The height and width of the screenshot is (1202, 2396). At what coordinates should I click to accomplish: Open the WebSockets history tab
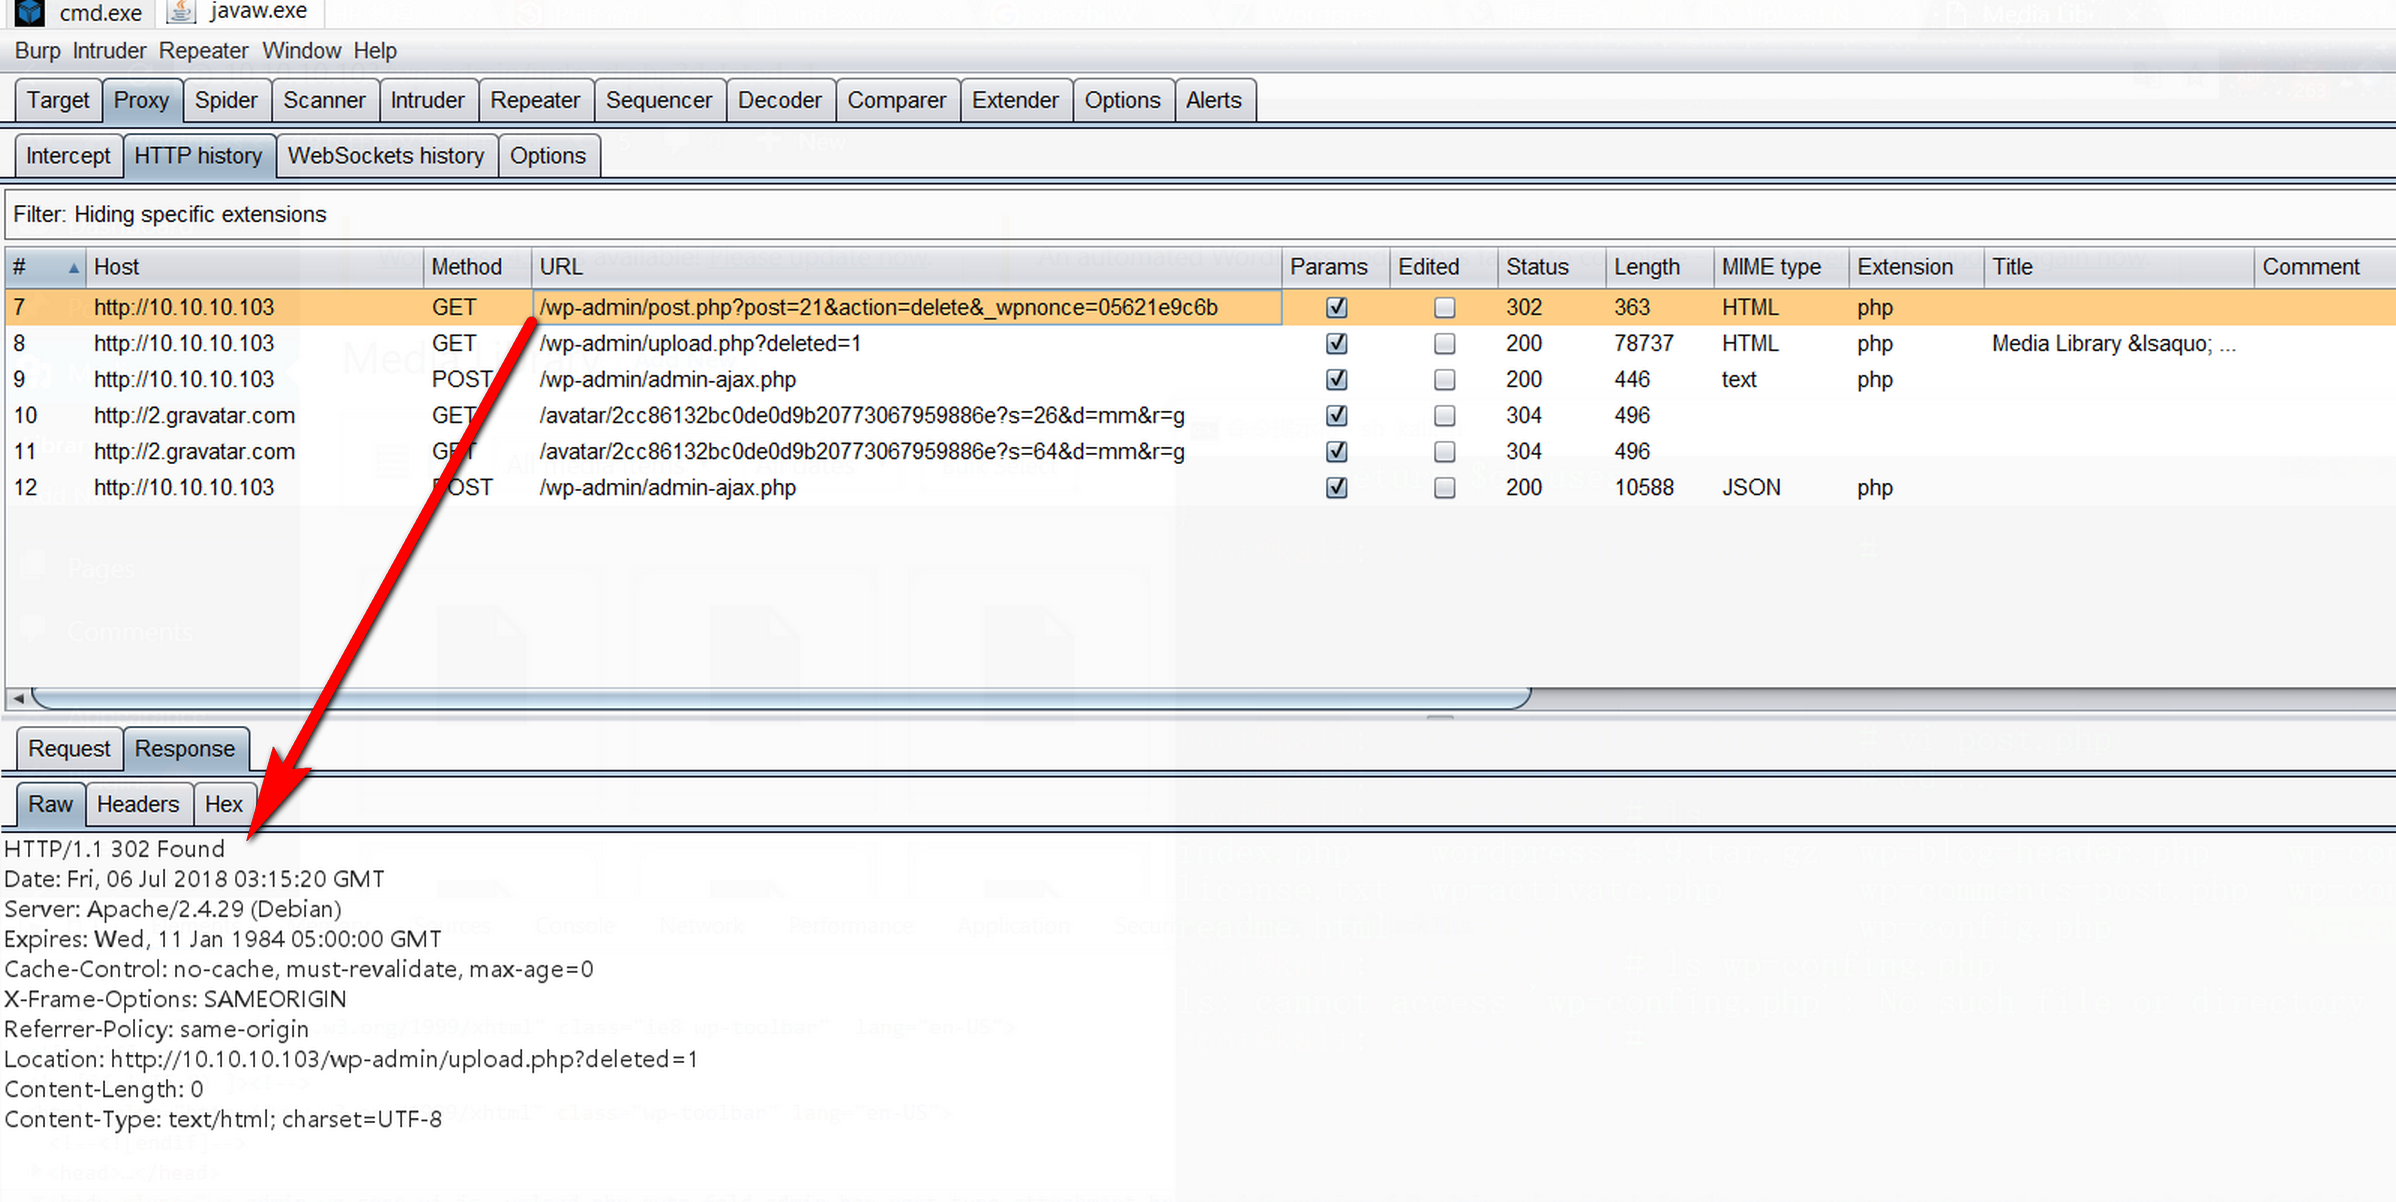click(385, 156)
